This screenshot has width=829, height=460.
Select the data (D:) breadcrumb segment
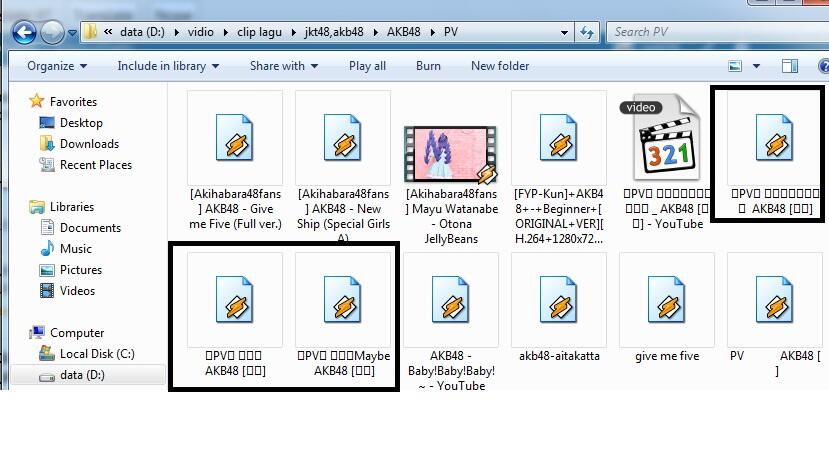[142, 32]
